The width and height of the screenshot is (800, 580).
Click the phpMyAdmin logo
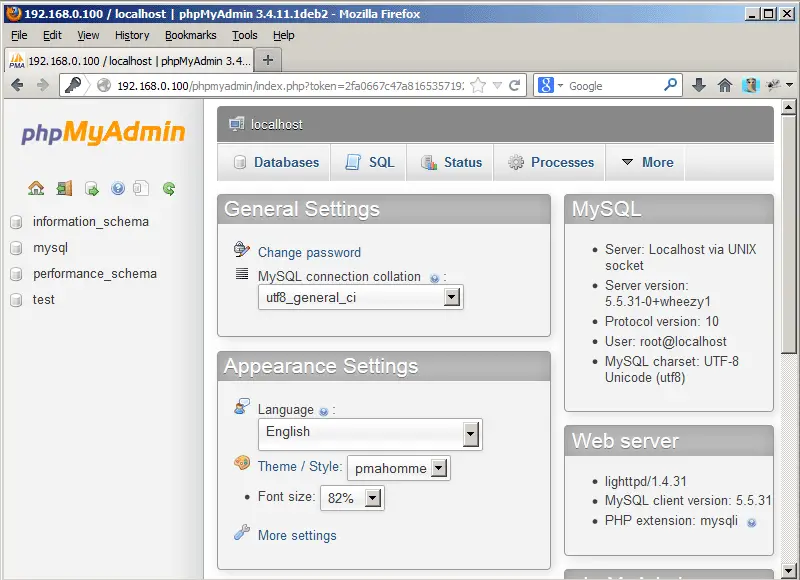(103, 133)
